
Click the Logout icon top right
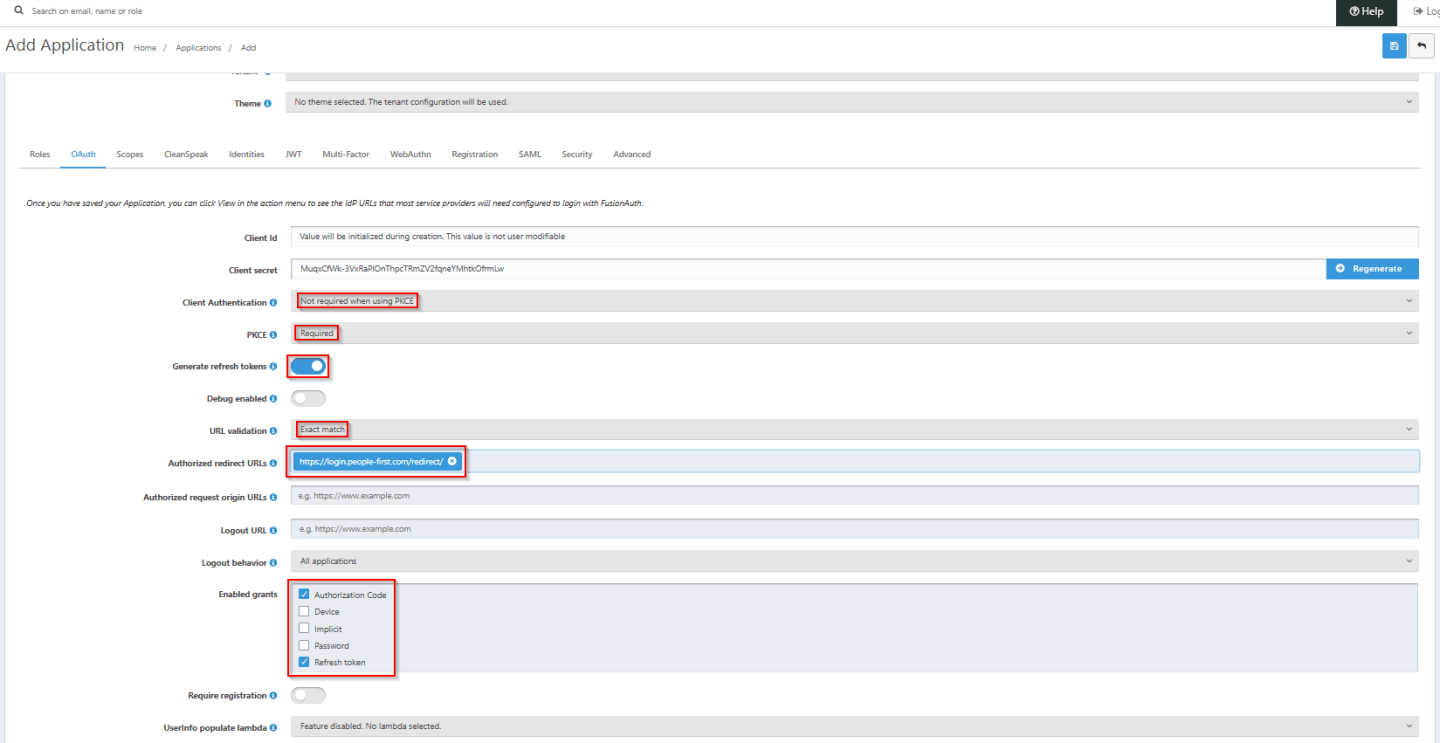pos(1420,11)
